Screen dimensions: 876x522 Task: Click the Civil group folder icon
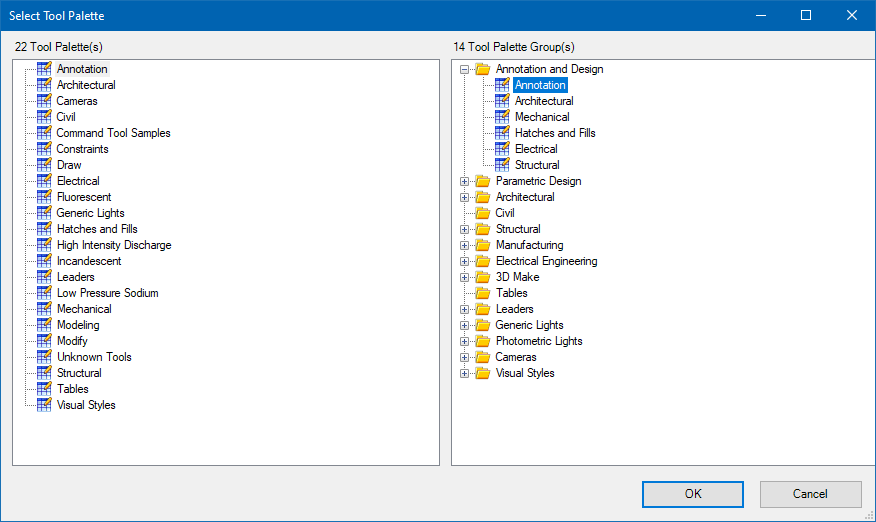coord(483,213)
